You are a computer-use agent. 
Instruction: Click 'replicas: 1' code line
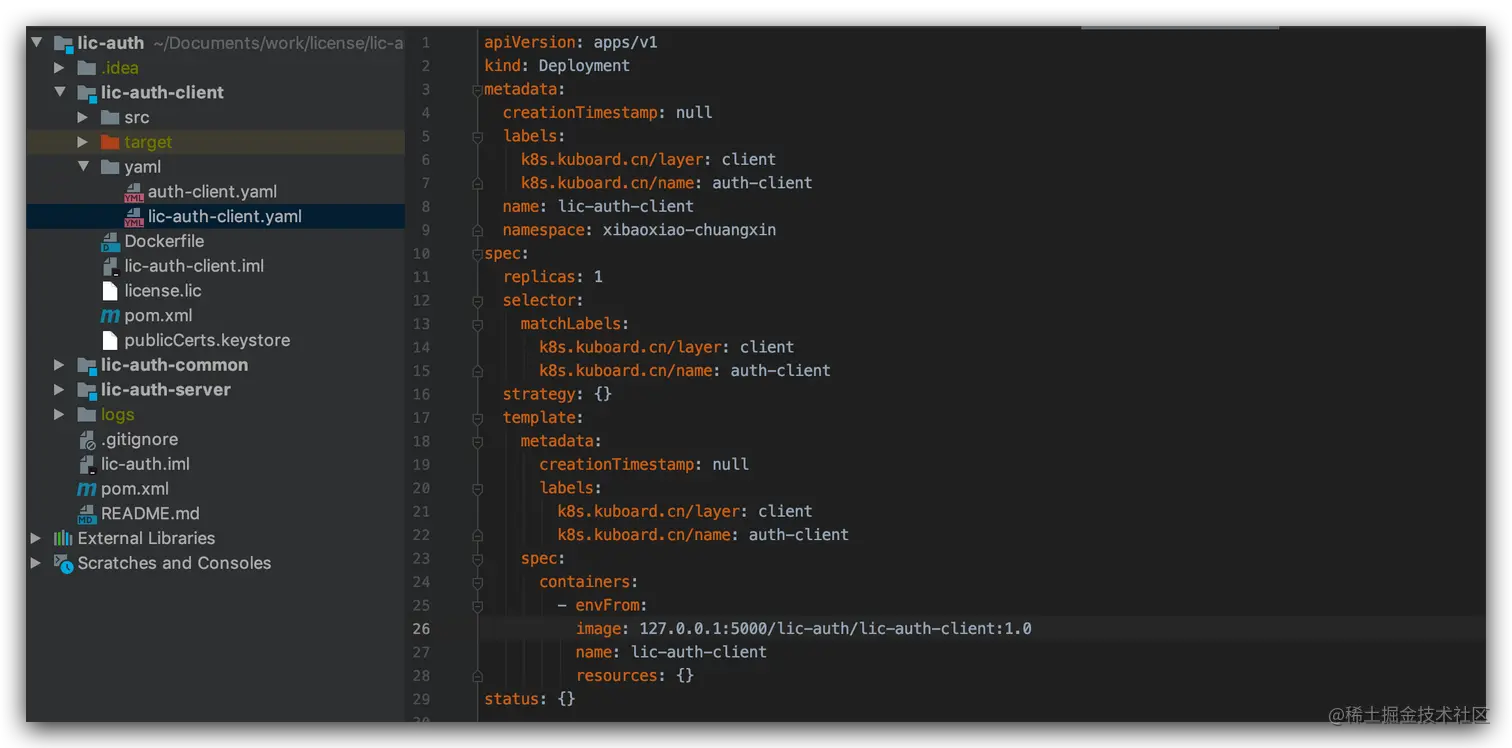[x=552, y=276]
